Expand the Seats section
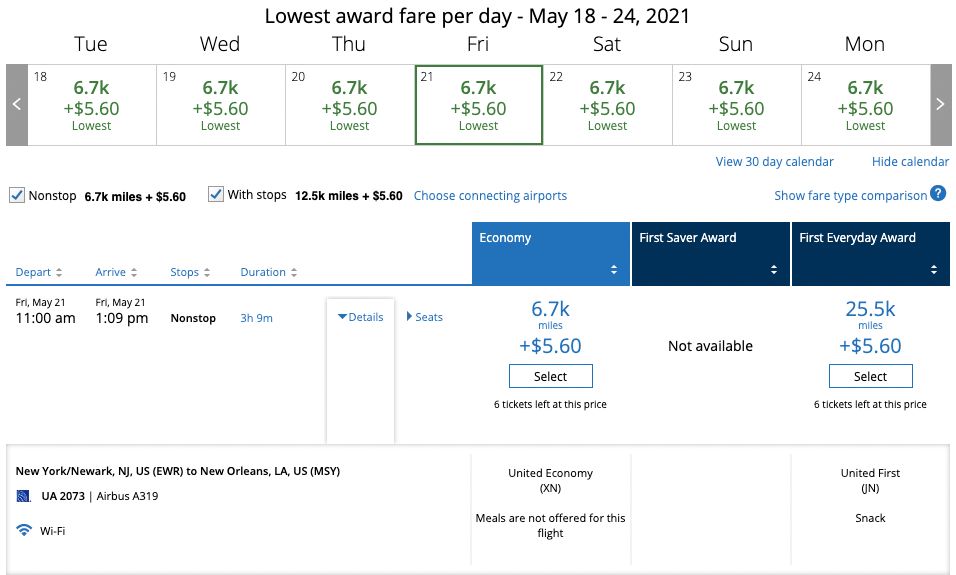This screenshot has height=575, width=956. (424, 317)
